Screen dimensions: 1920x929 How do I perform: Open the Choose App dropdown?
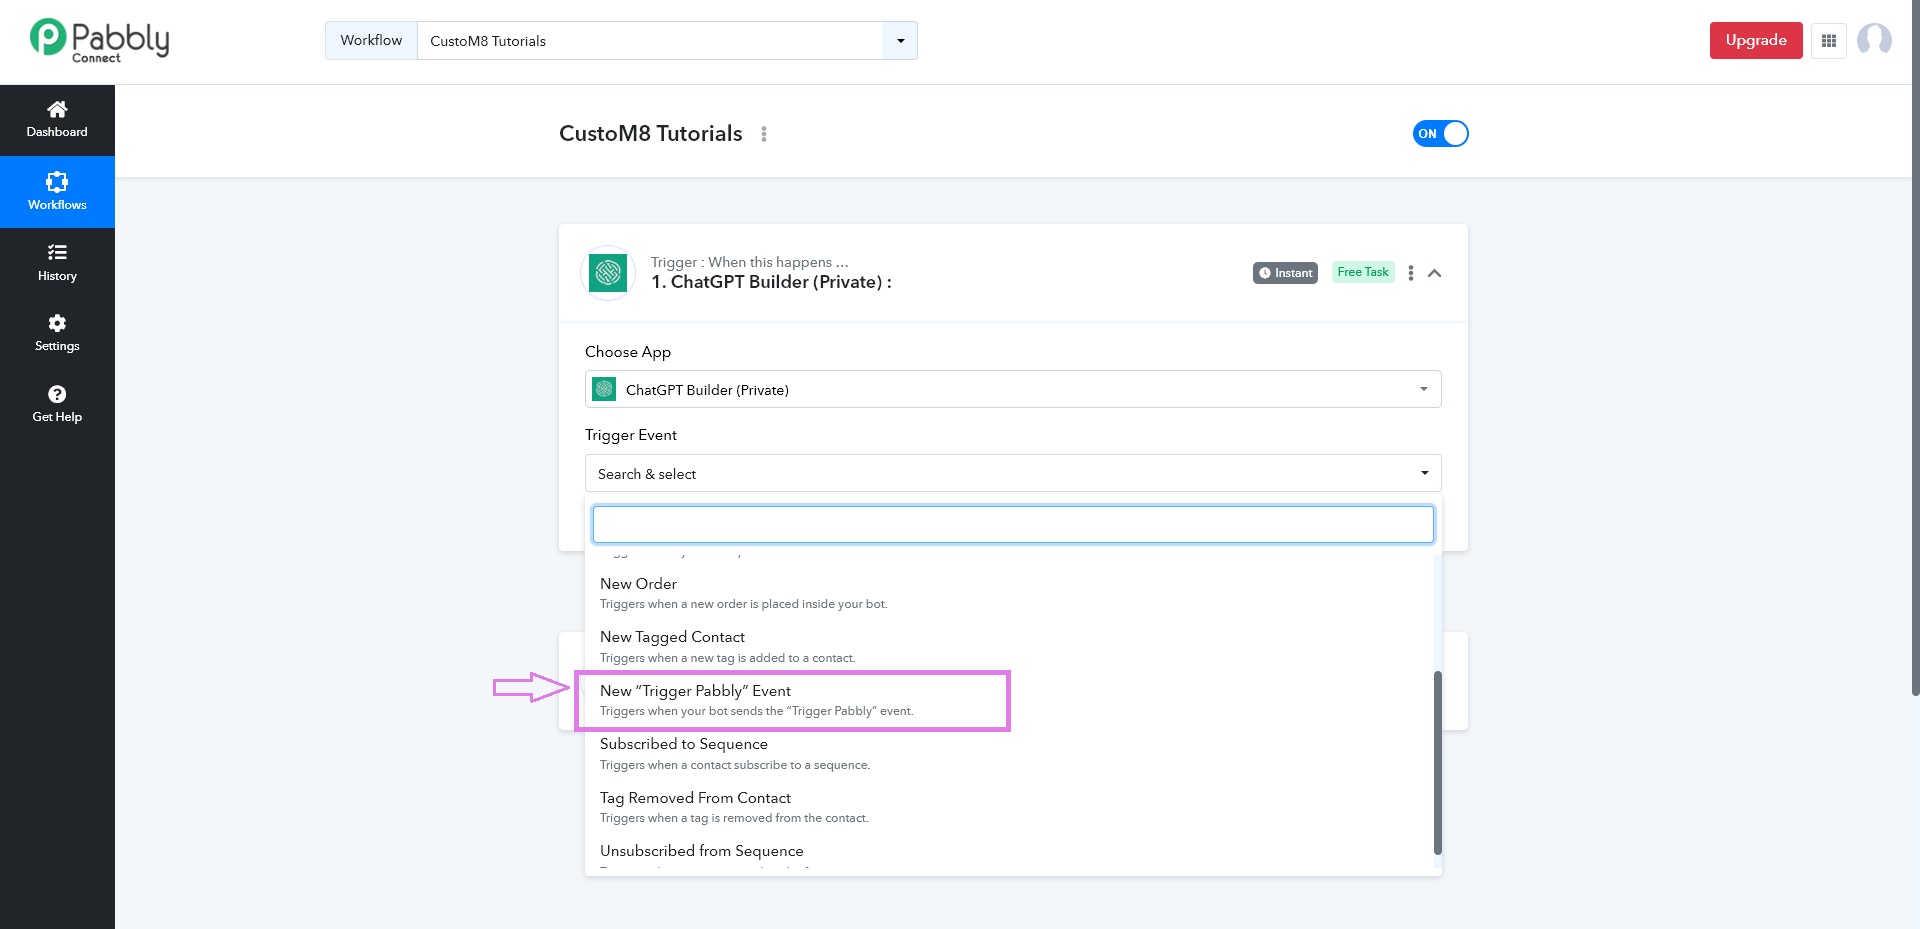pyautogui.click(x=1013, y=389)
